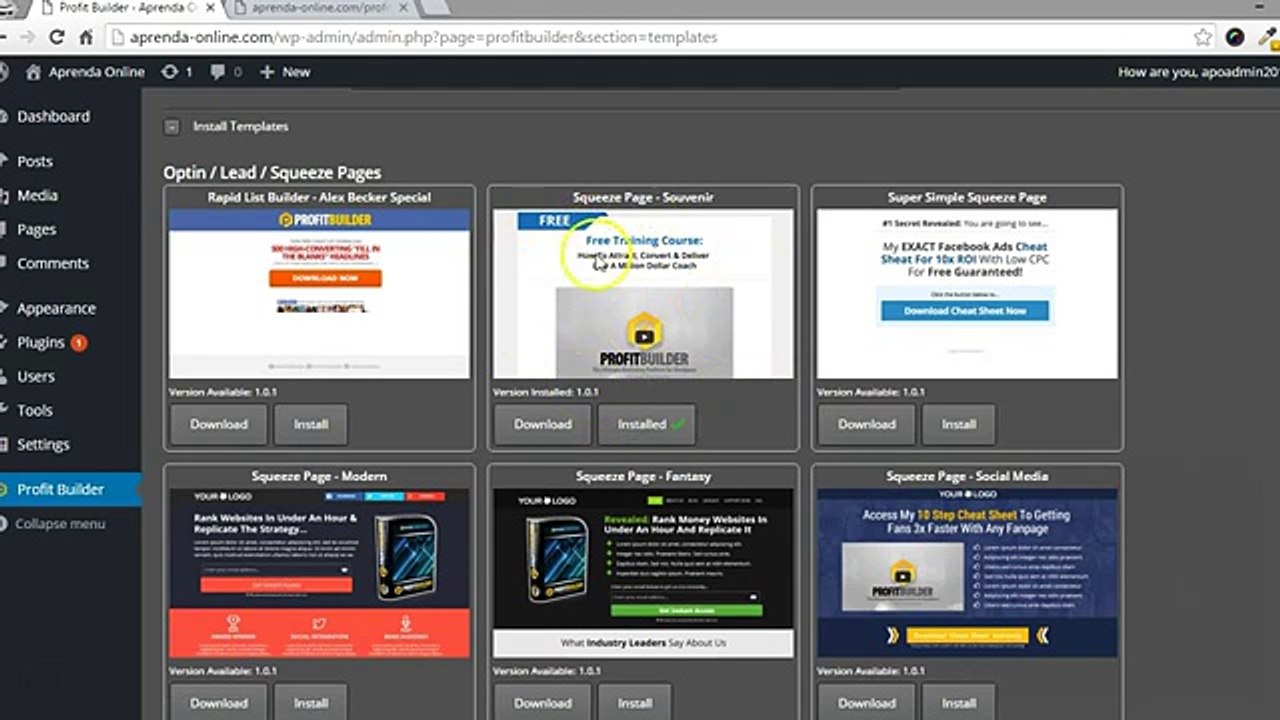Screen dimensions: 1280x720
Task: Click the Super Simple Squeeze Page thumbnail
Action: pos(967,294)
